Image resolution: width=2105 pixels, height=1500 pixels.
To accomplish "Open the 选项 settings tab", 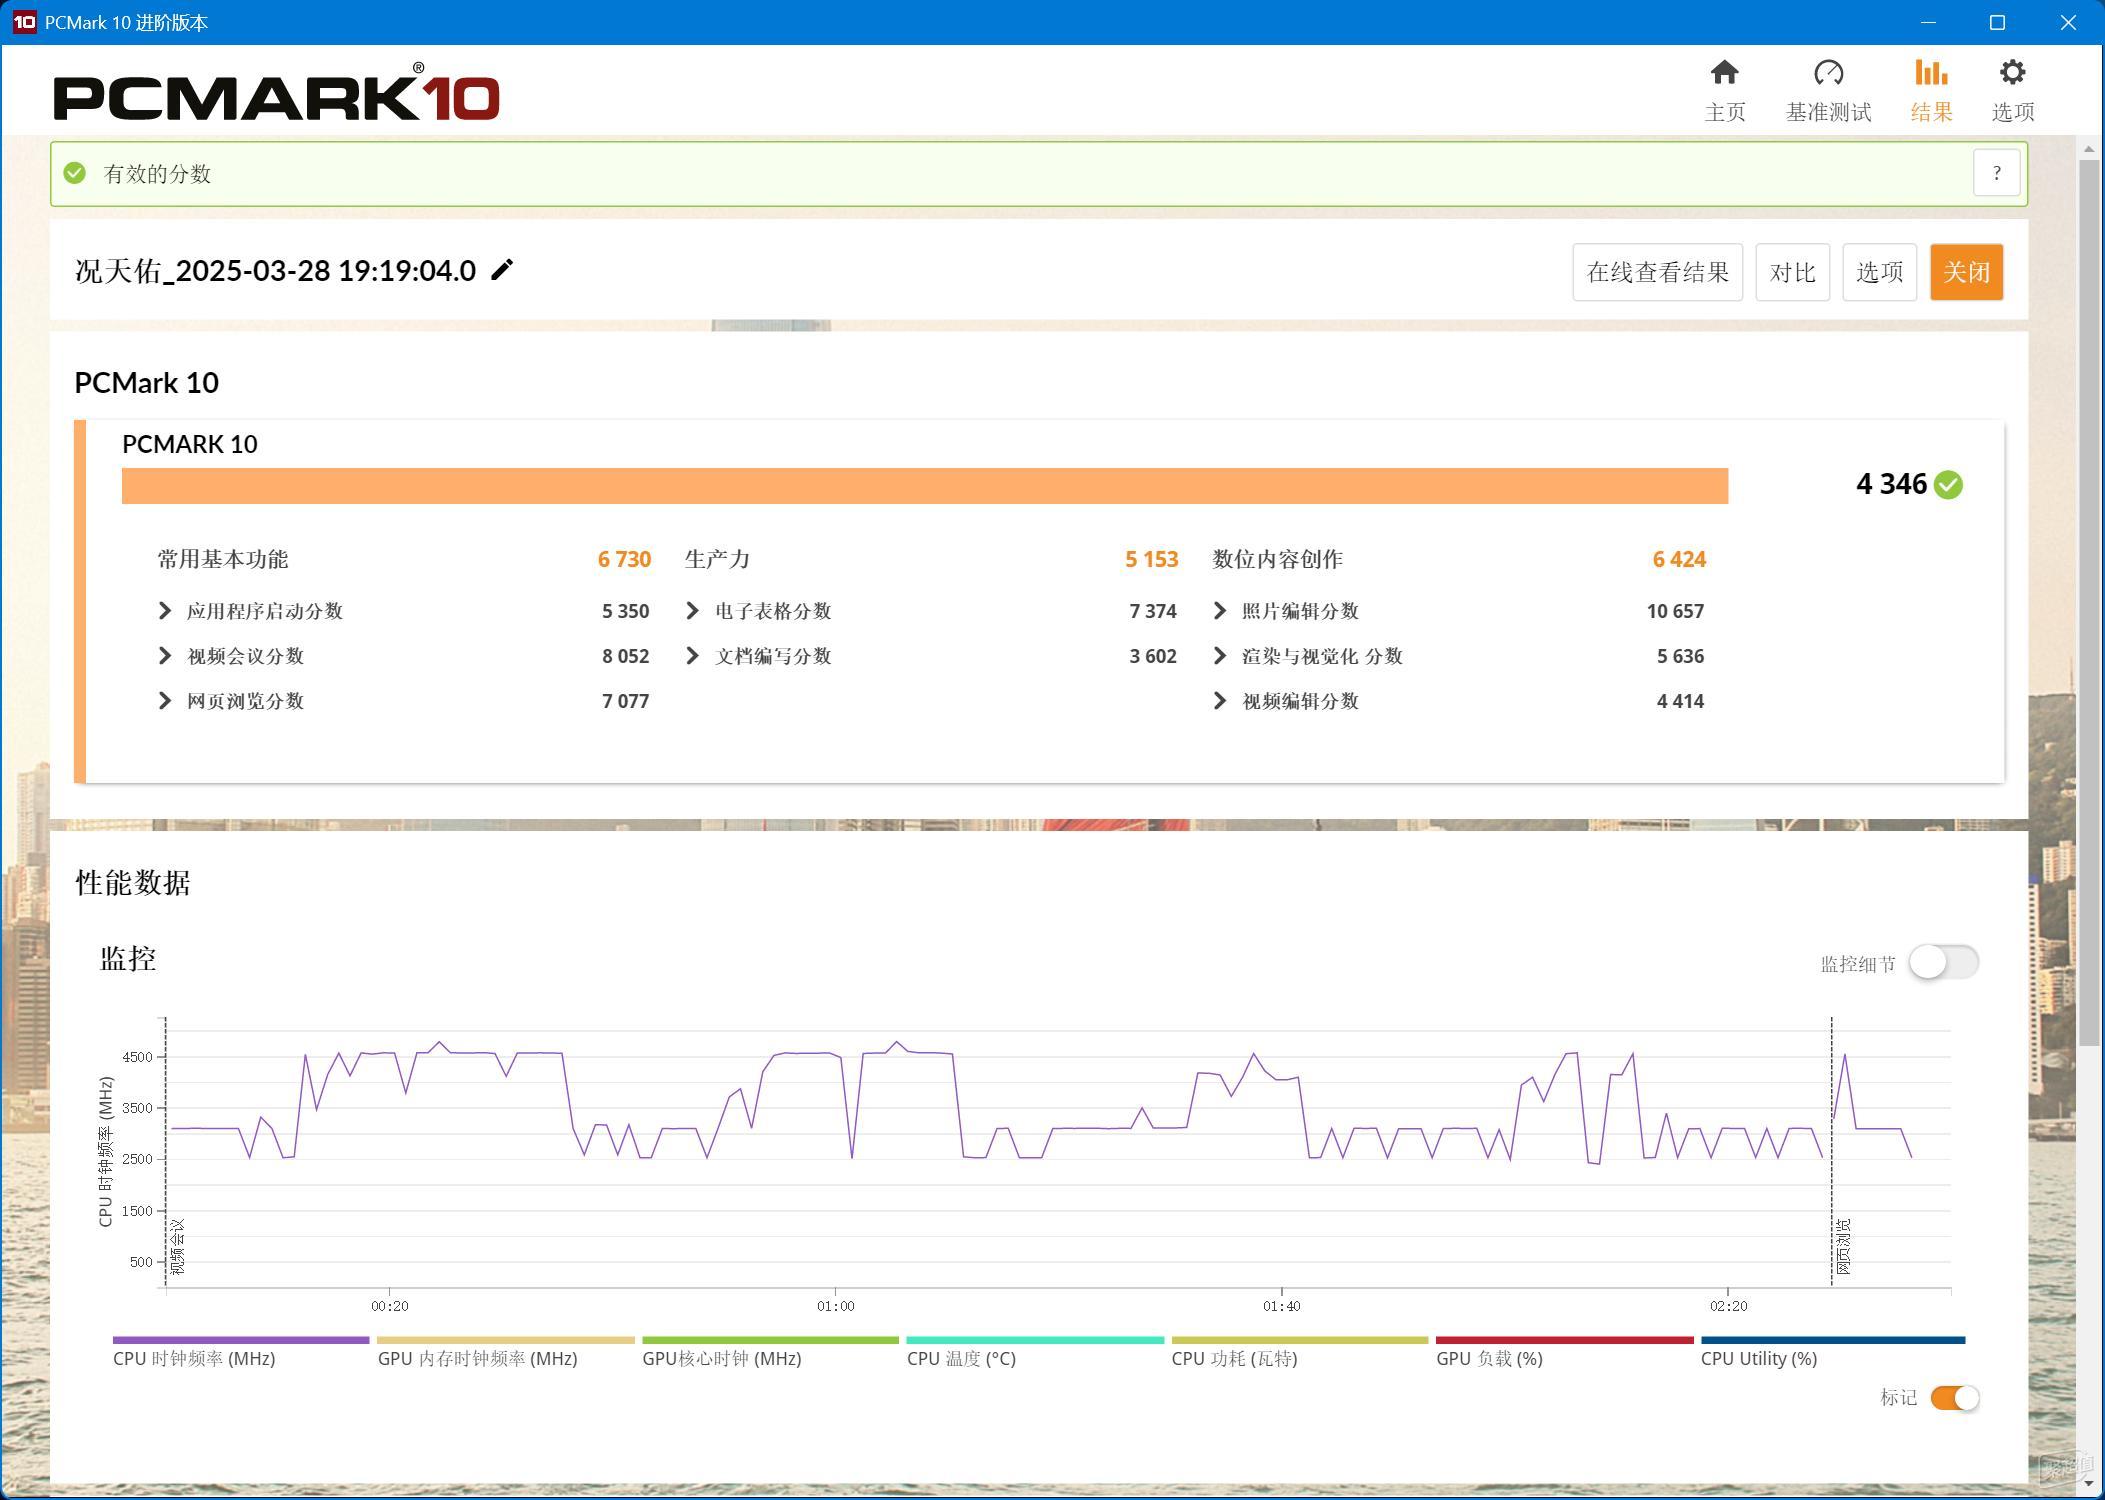I will 2012,90.
